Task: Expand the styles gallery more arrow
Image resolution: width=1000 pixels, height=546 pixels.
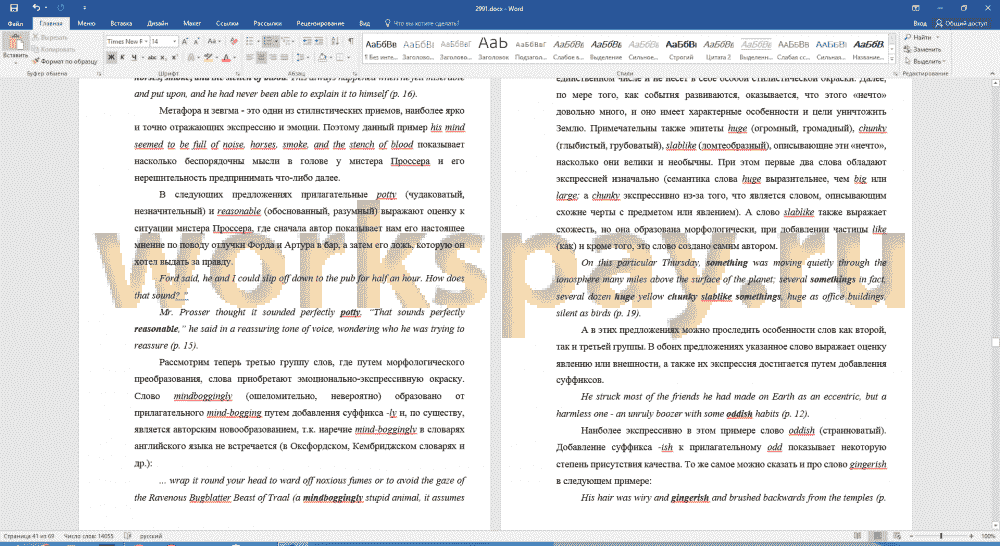Action: point(891,59)
